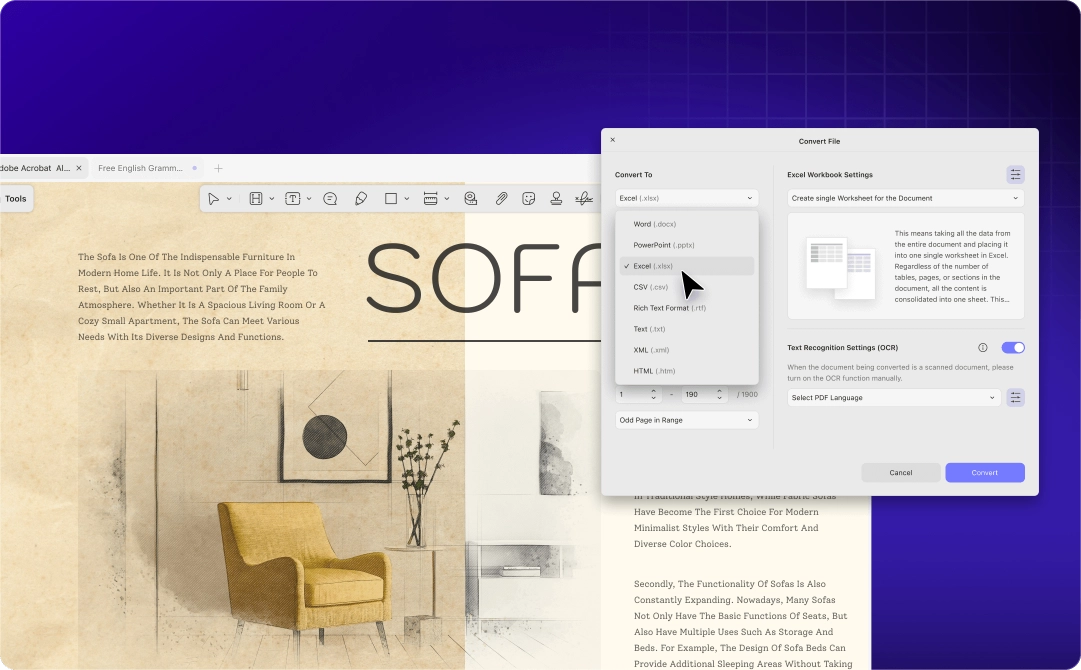1081x670 pixels.
Task: Click the 'Text Recognition Settings (OCR)' label
Action: [x=842, y=347]
